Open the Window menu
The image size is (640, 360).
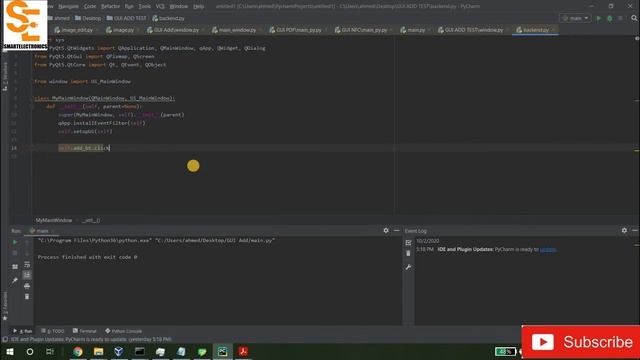click(x=179, y=7)
